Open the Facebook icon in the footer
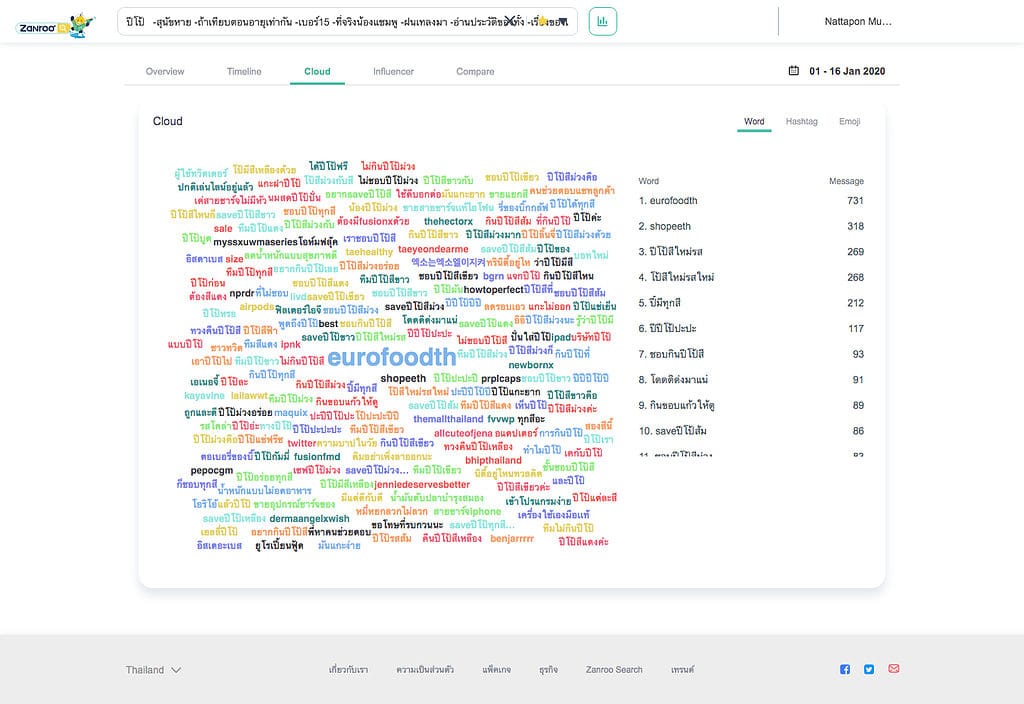The image size is (1024, 704). [x=845, y=669]
